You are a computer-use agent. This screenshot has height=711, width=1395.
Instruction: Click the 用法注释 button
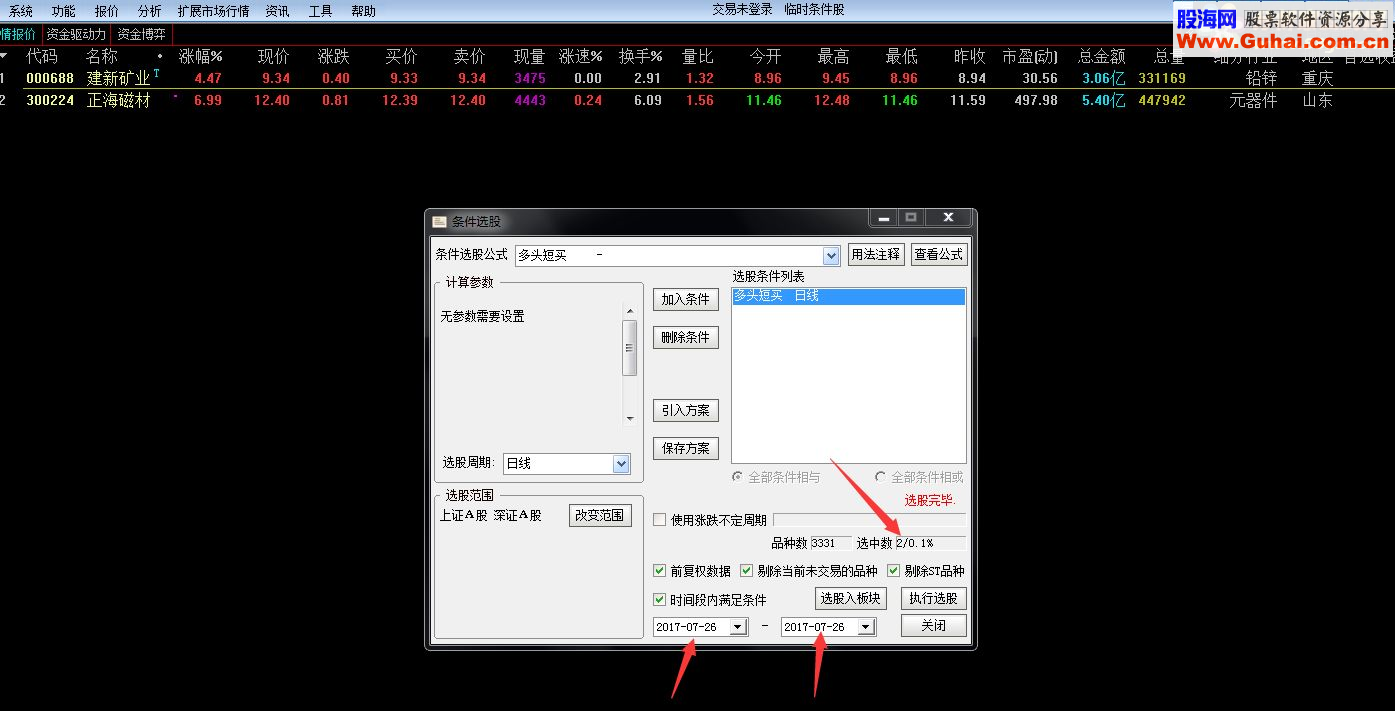[x=876, y=254]
